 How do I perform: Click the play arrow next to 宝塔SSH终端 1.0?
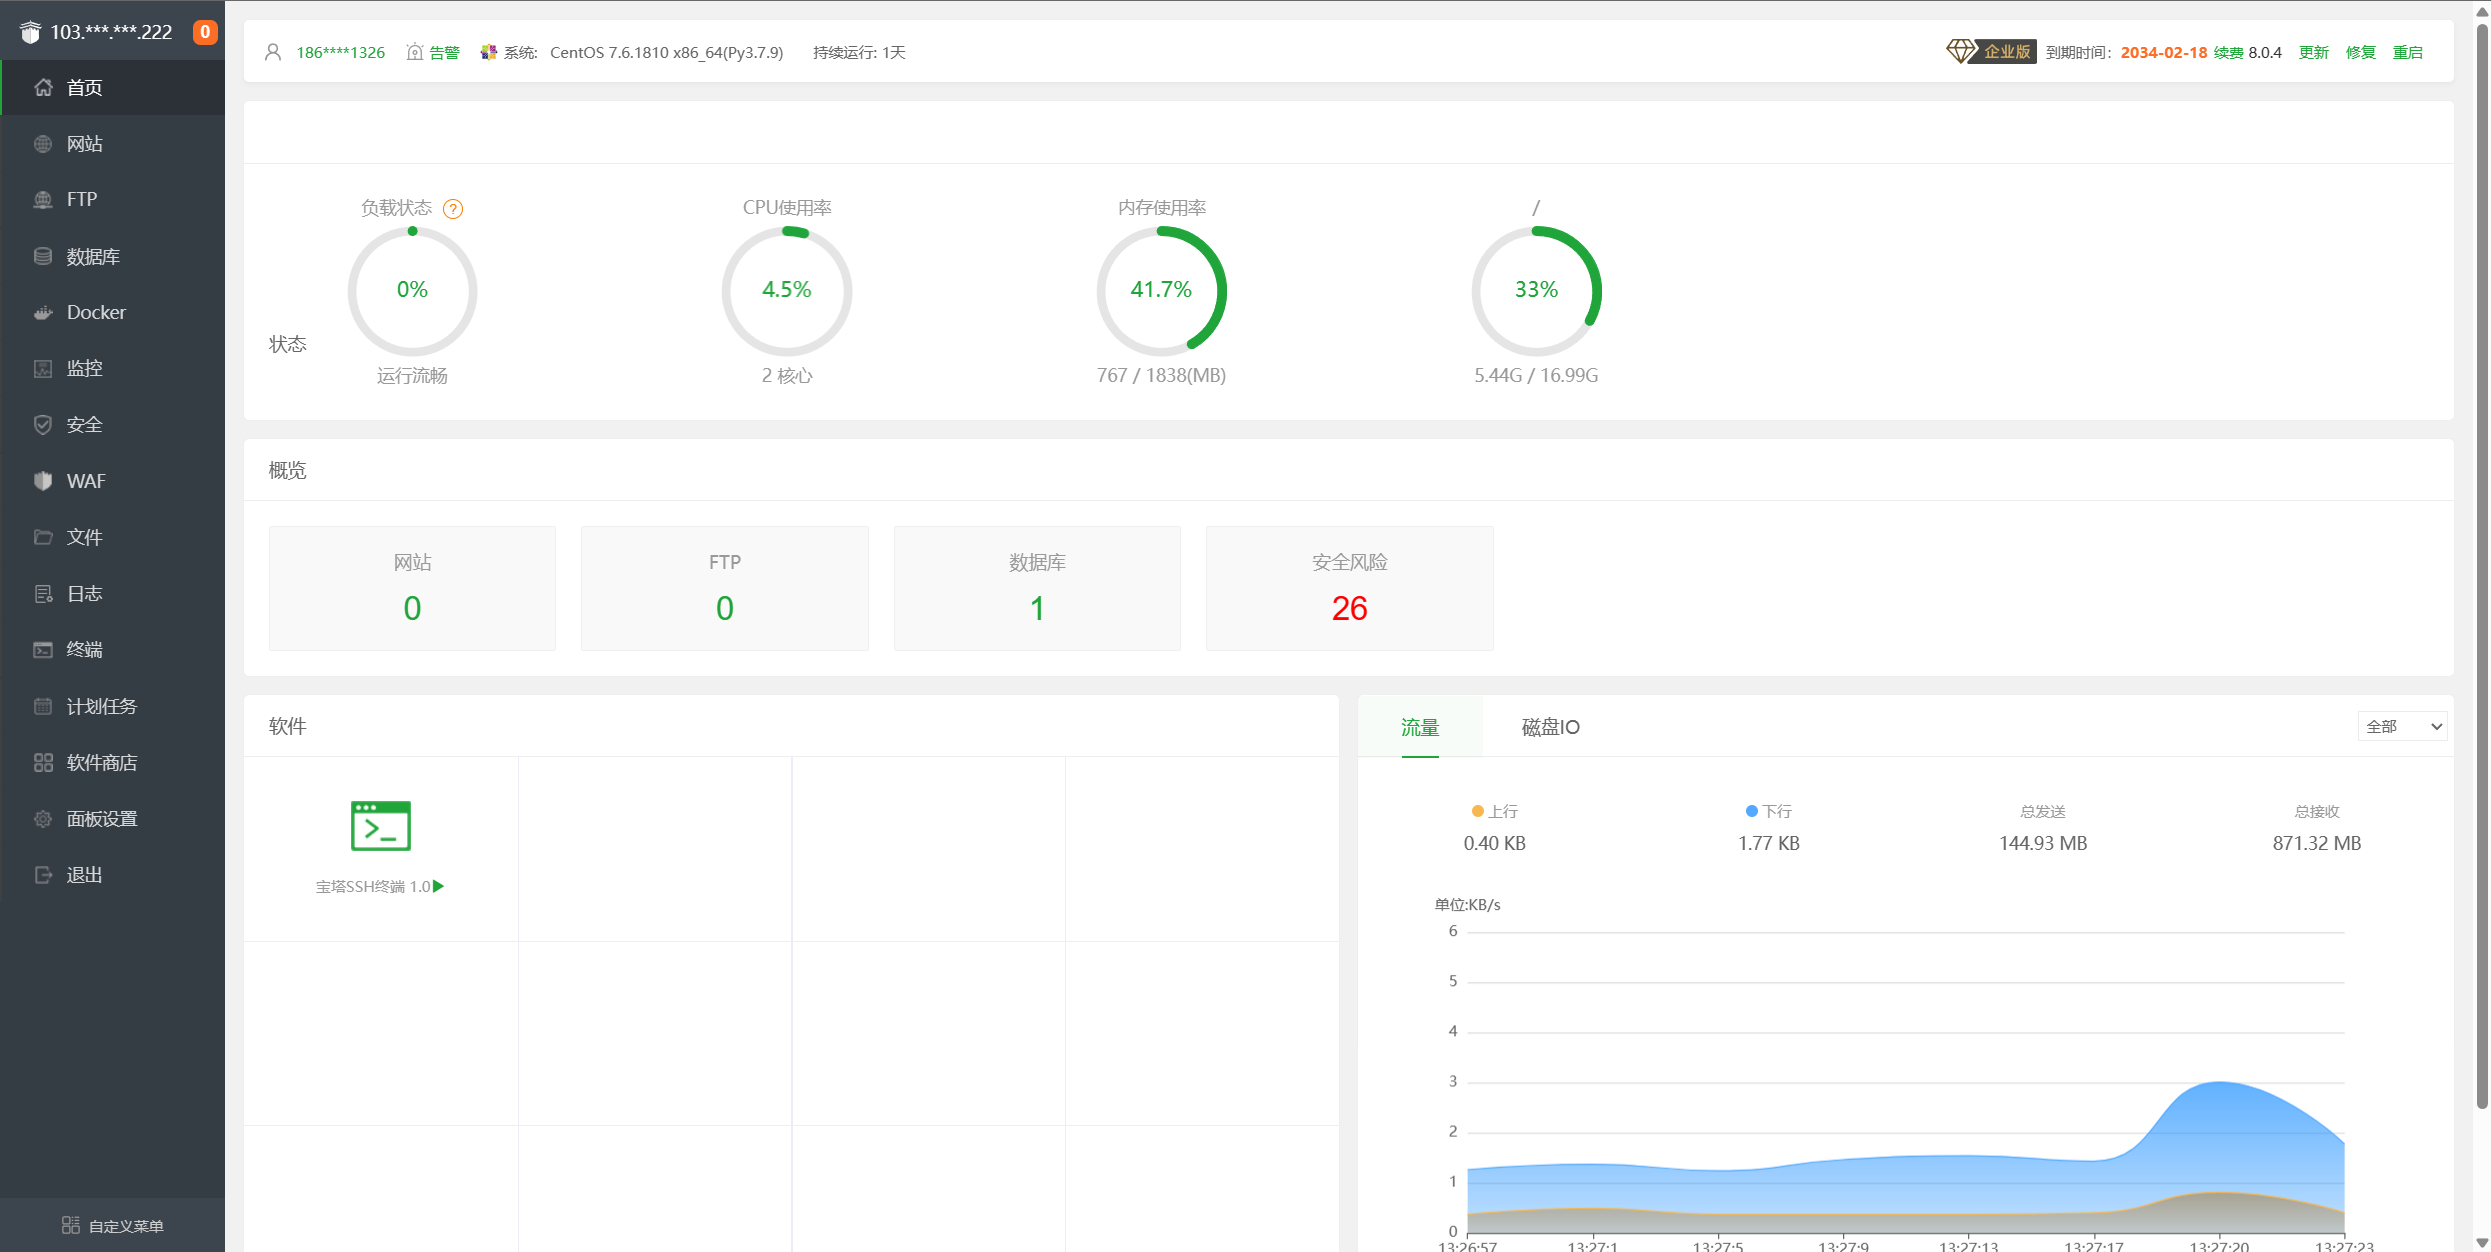[438, 886]
